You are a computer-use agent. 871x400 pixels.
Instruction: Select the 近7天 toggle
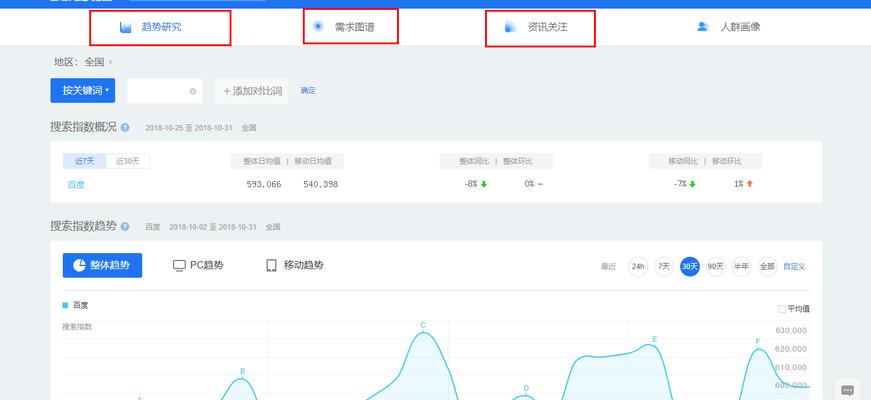(84, 162)
